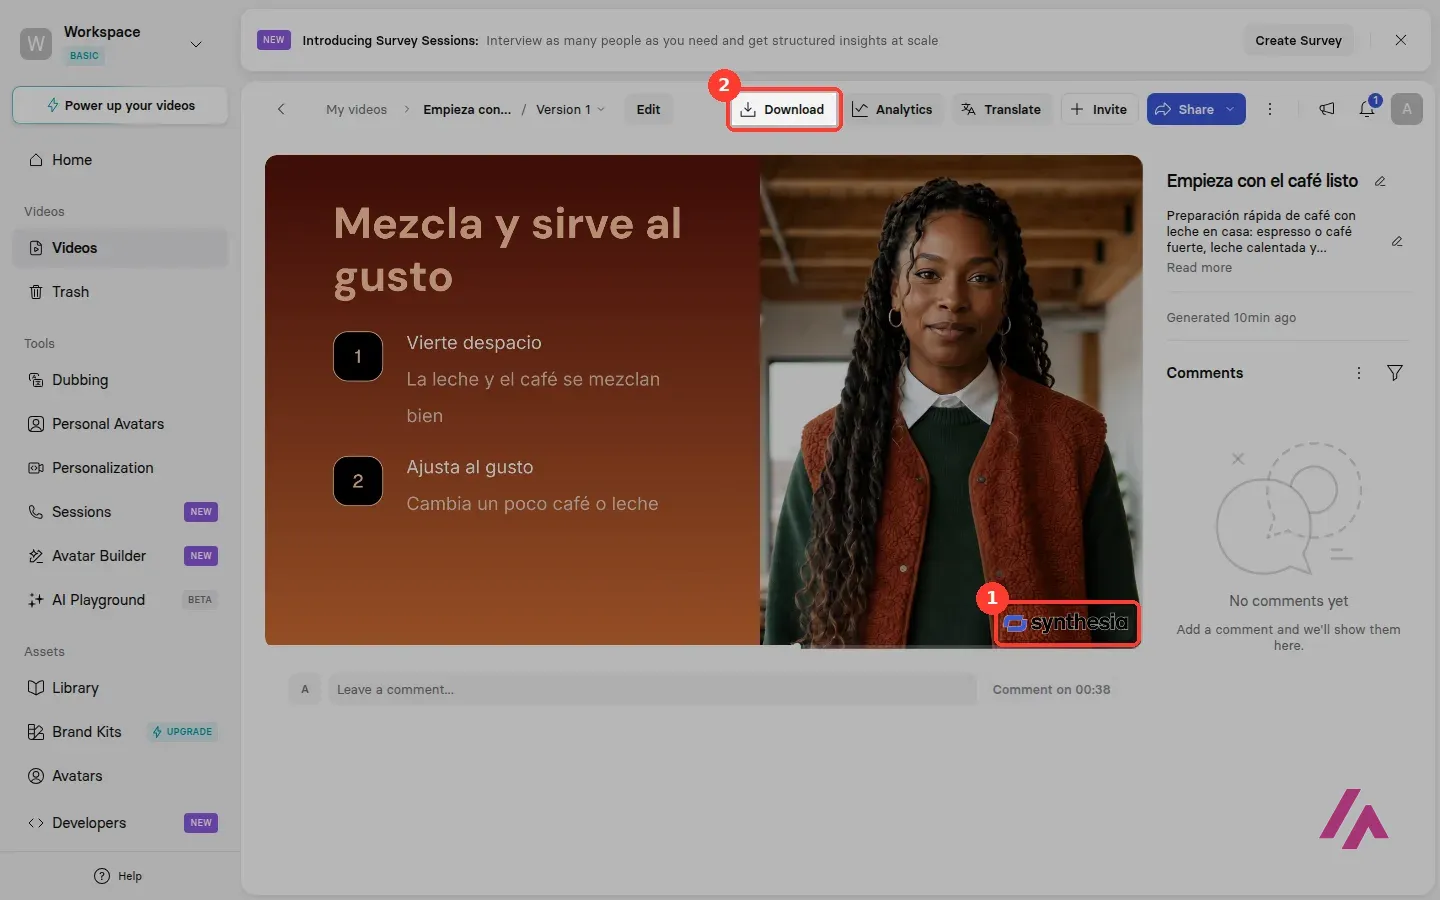Click the Share button
The width and height of the screenshot is (1440, 900).
click(x=1185, y=110)
